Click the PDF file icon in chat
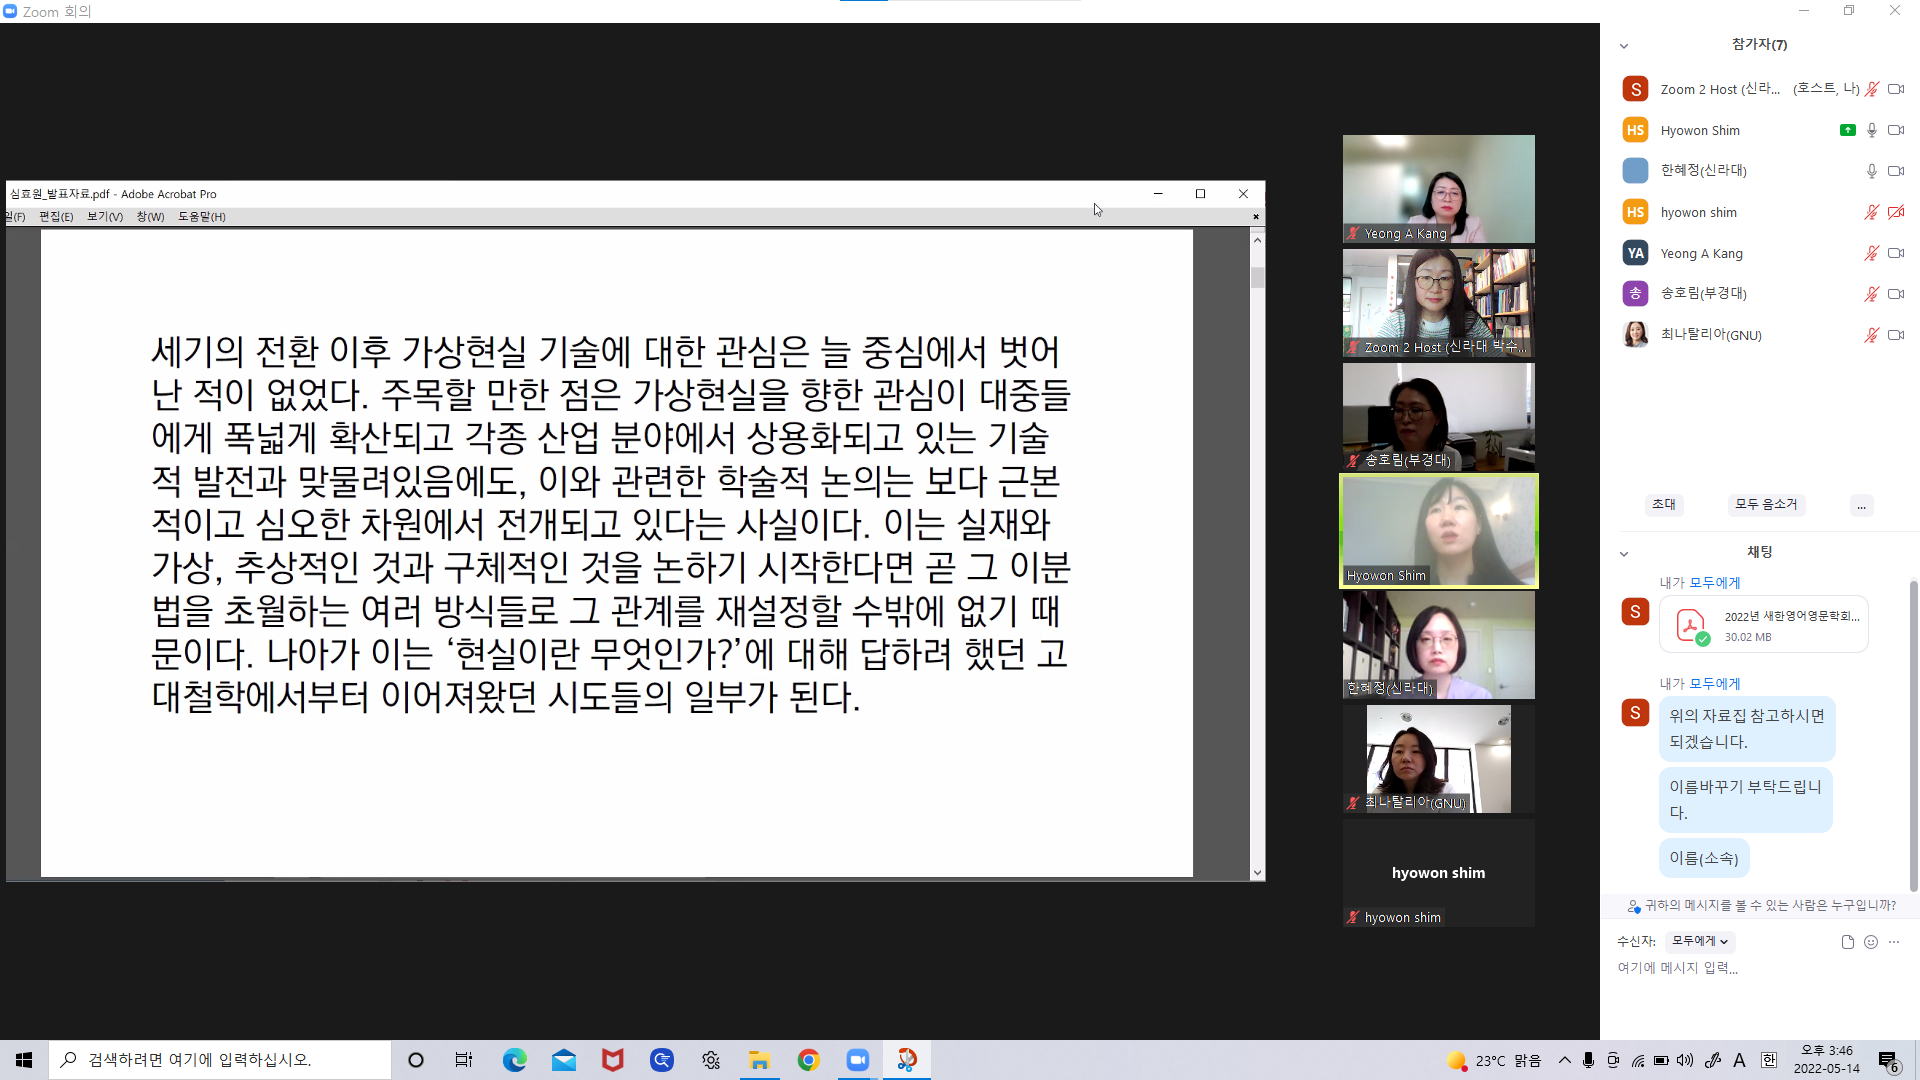Viewport: 1920px width, 1080px height. pos(1690,626)
